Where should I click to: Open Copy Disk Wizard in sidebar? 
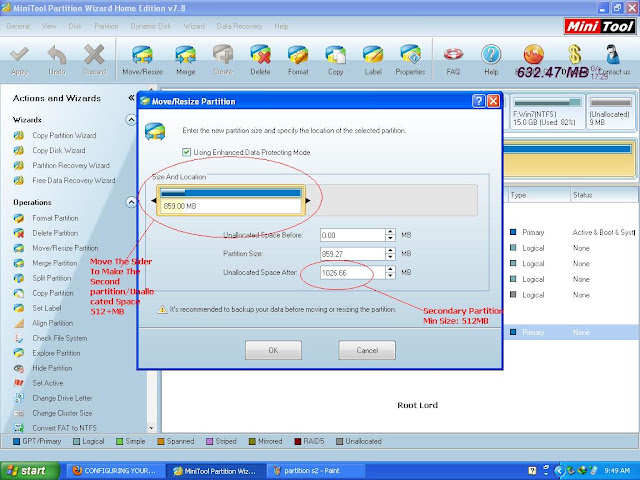coord(59,151)
